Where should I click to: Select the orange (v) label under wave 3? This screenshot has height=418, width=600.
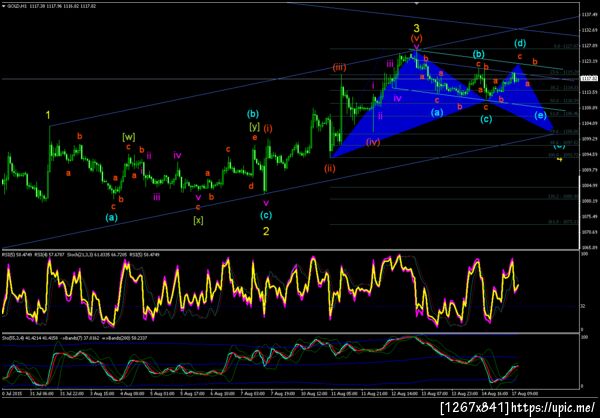416,38
